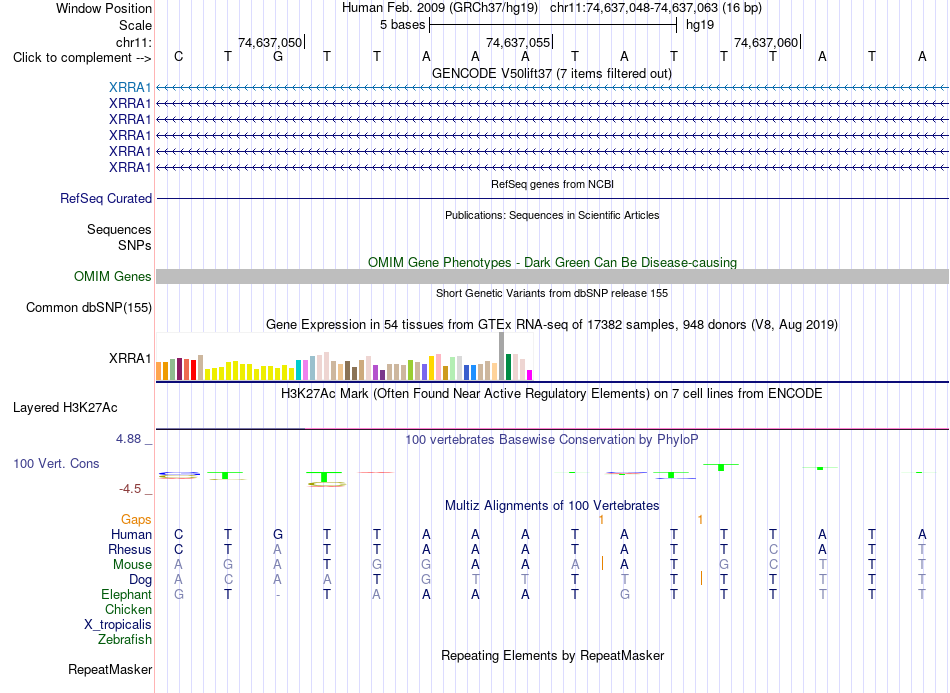Screen dimensions: 950x693
Task: Click the 74,637,050 ruler position
Action: [x=270, y=42]
